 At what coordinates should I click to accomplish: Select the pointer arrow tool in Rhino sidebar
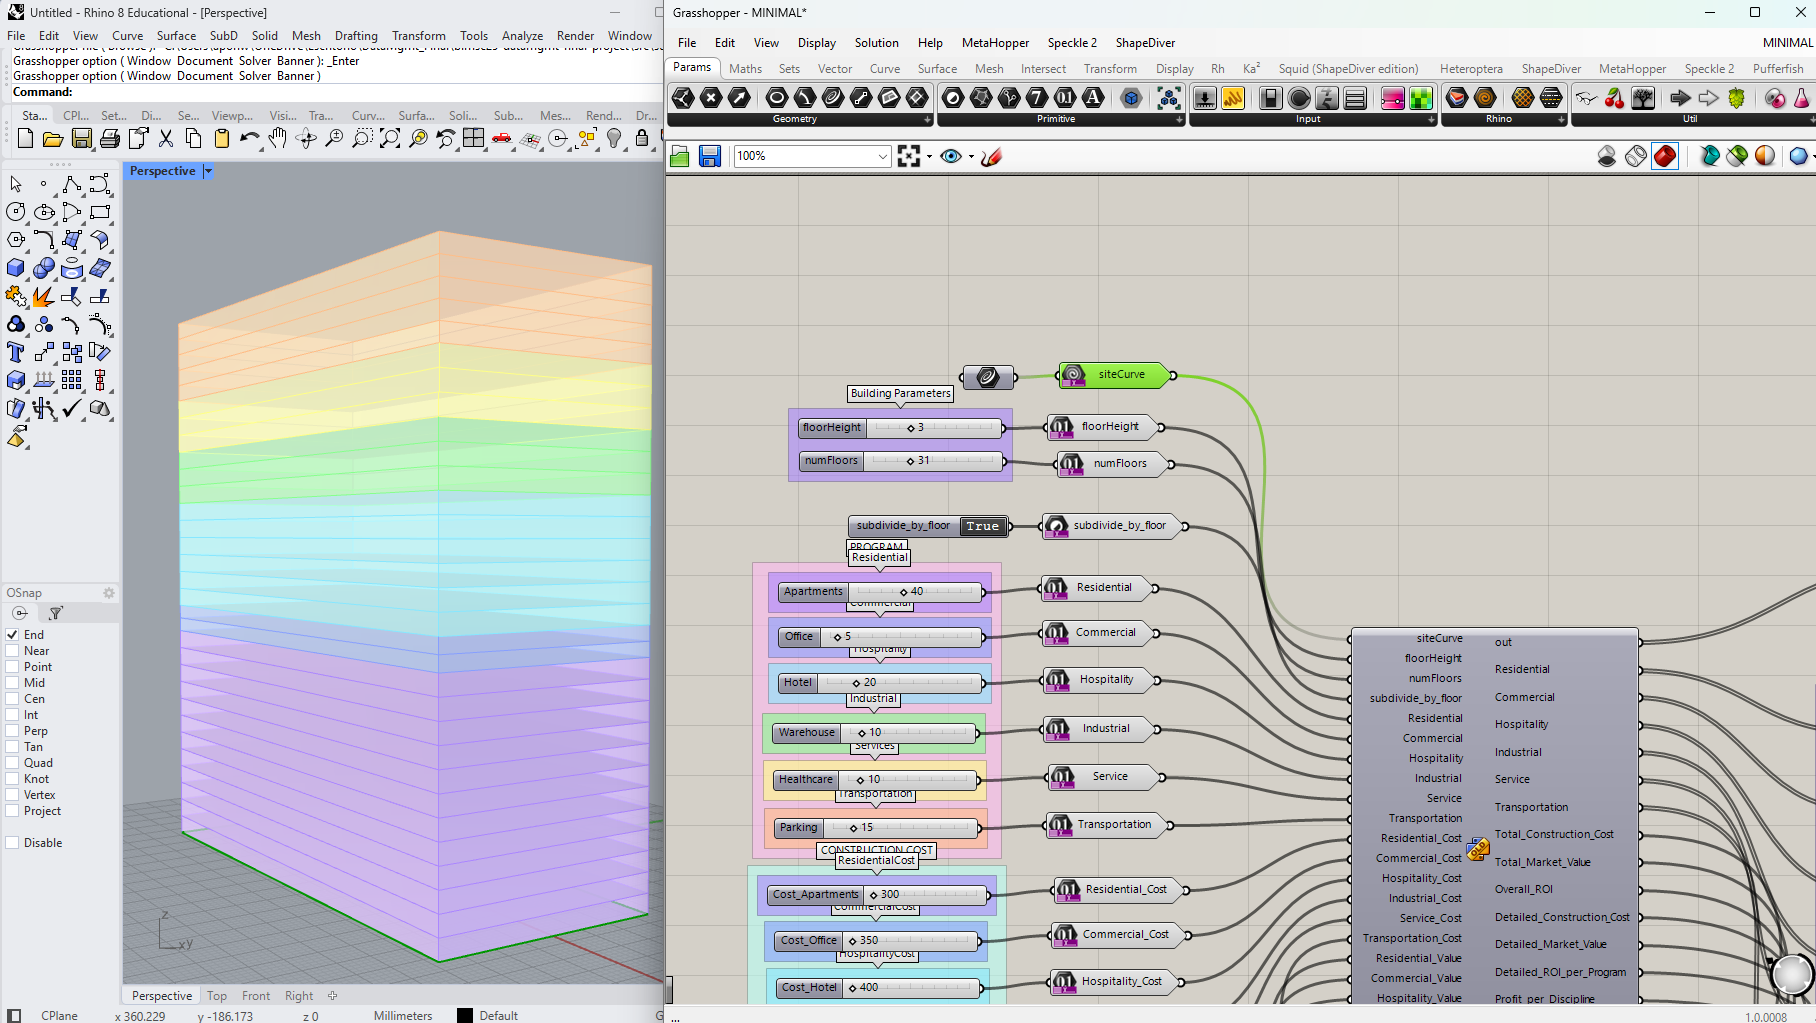(16, 185)
